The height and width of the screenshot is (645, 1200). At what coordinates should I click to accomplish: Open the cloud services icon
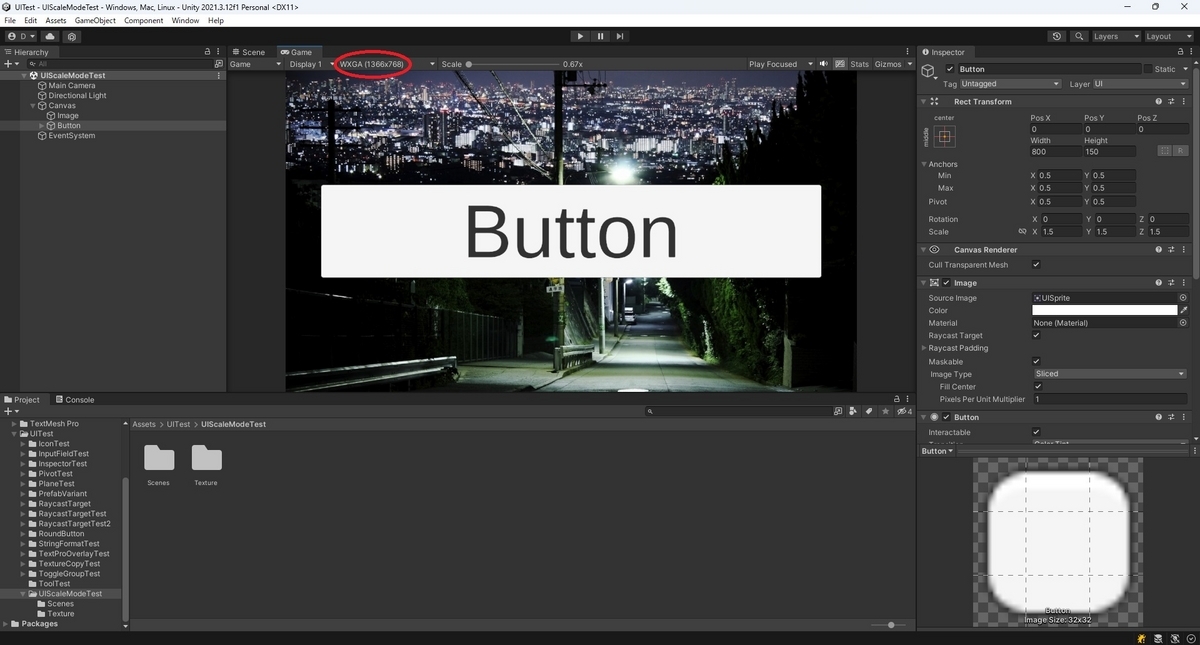point(50,36)
